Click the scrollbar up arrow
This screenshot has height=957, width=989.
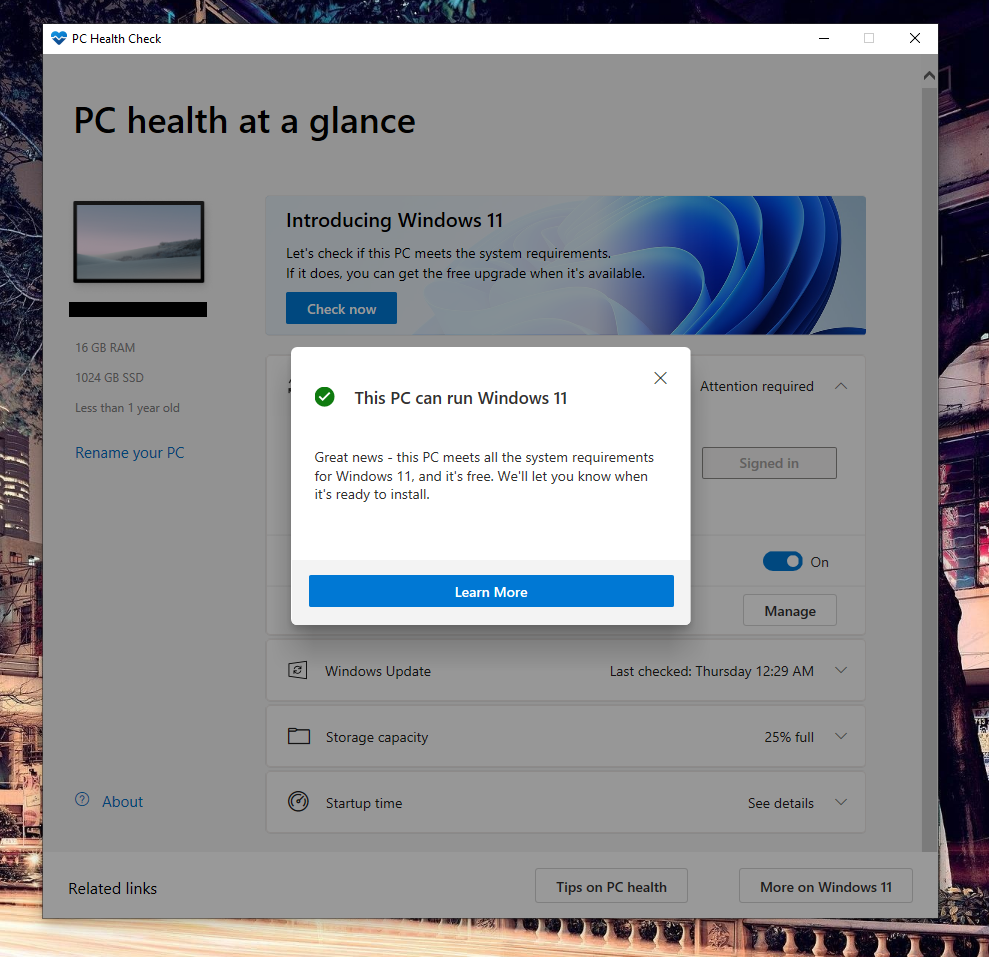(x=929, y=76)
